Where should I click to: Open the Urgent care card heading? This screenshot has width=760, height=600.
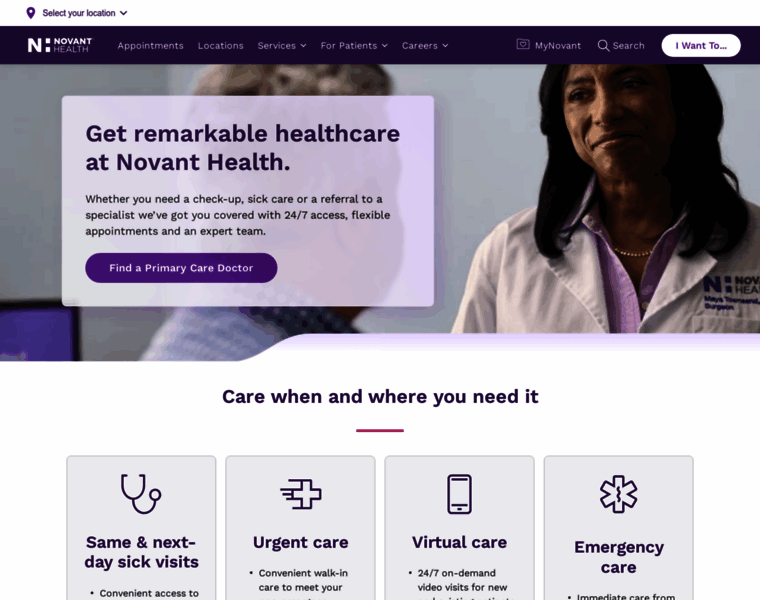point(301,542)
